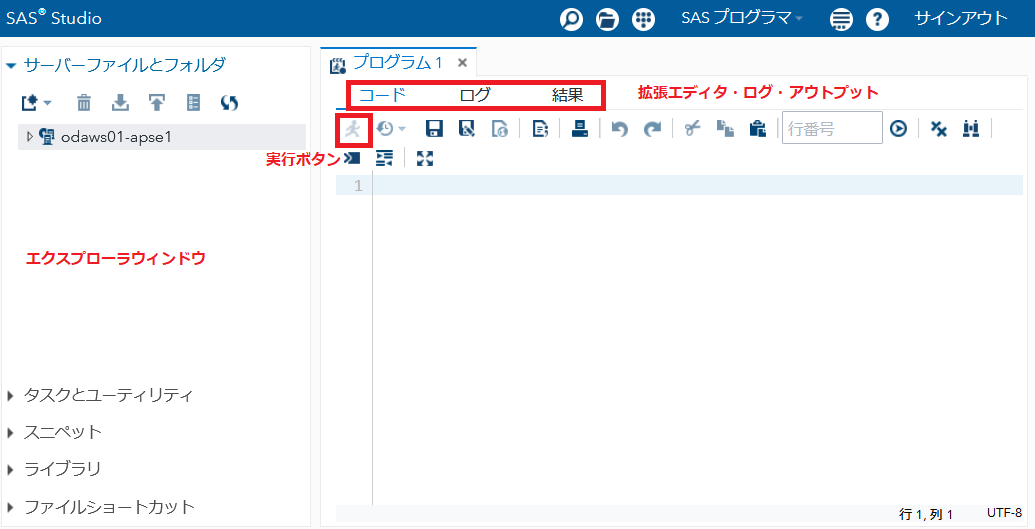Open find and replace binoculars icon
Image resolution: width=1035 pixels, height=529 pixels.
(x=971, y=128)
